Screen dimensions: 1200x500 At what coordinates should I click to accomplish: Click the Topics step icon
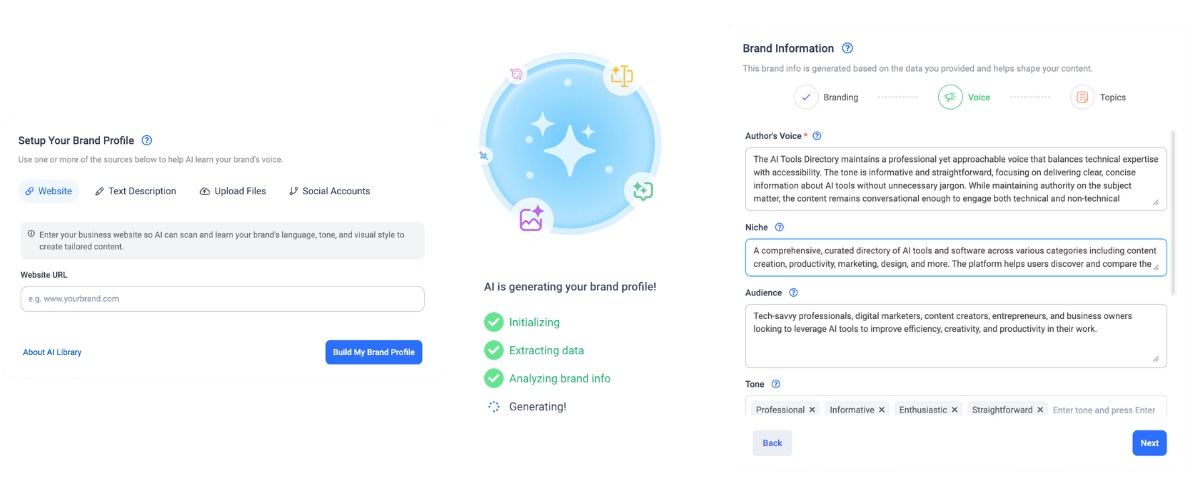tap(1082, 97)
